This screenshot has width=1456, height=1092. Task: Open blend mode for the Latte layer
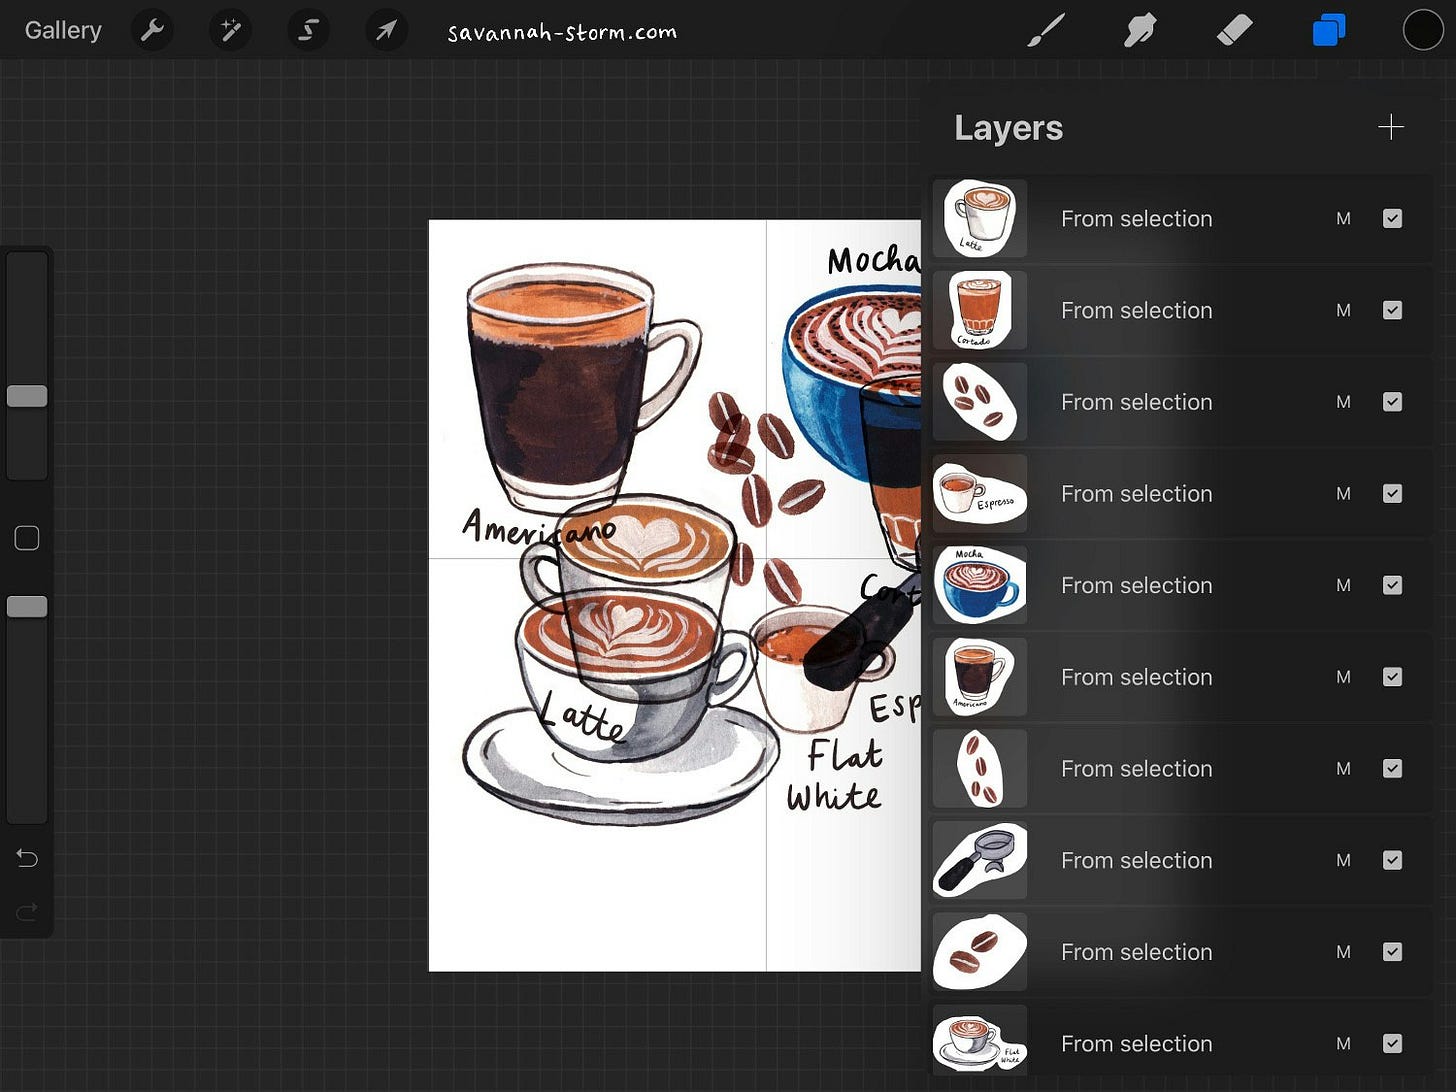click(1344, 218)
